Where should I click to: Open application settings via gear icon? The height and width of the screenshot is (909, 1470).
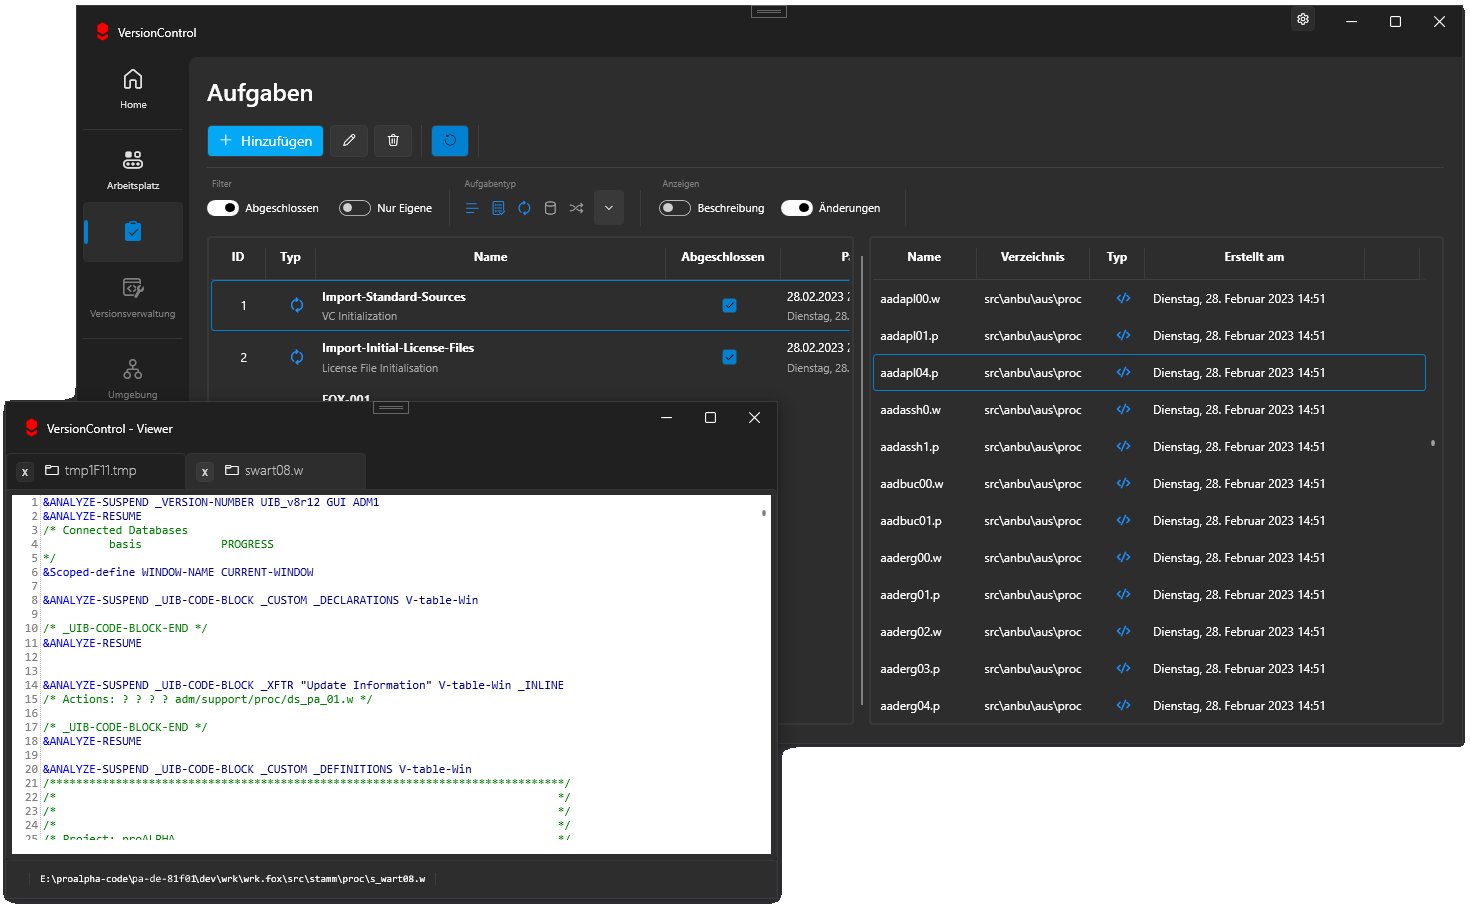[x=1302, y=19]
